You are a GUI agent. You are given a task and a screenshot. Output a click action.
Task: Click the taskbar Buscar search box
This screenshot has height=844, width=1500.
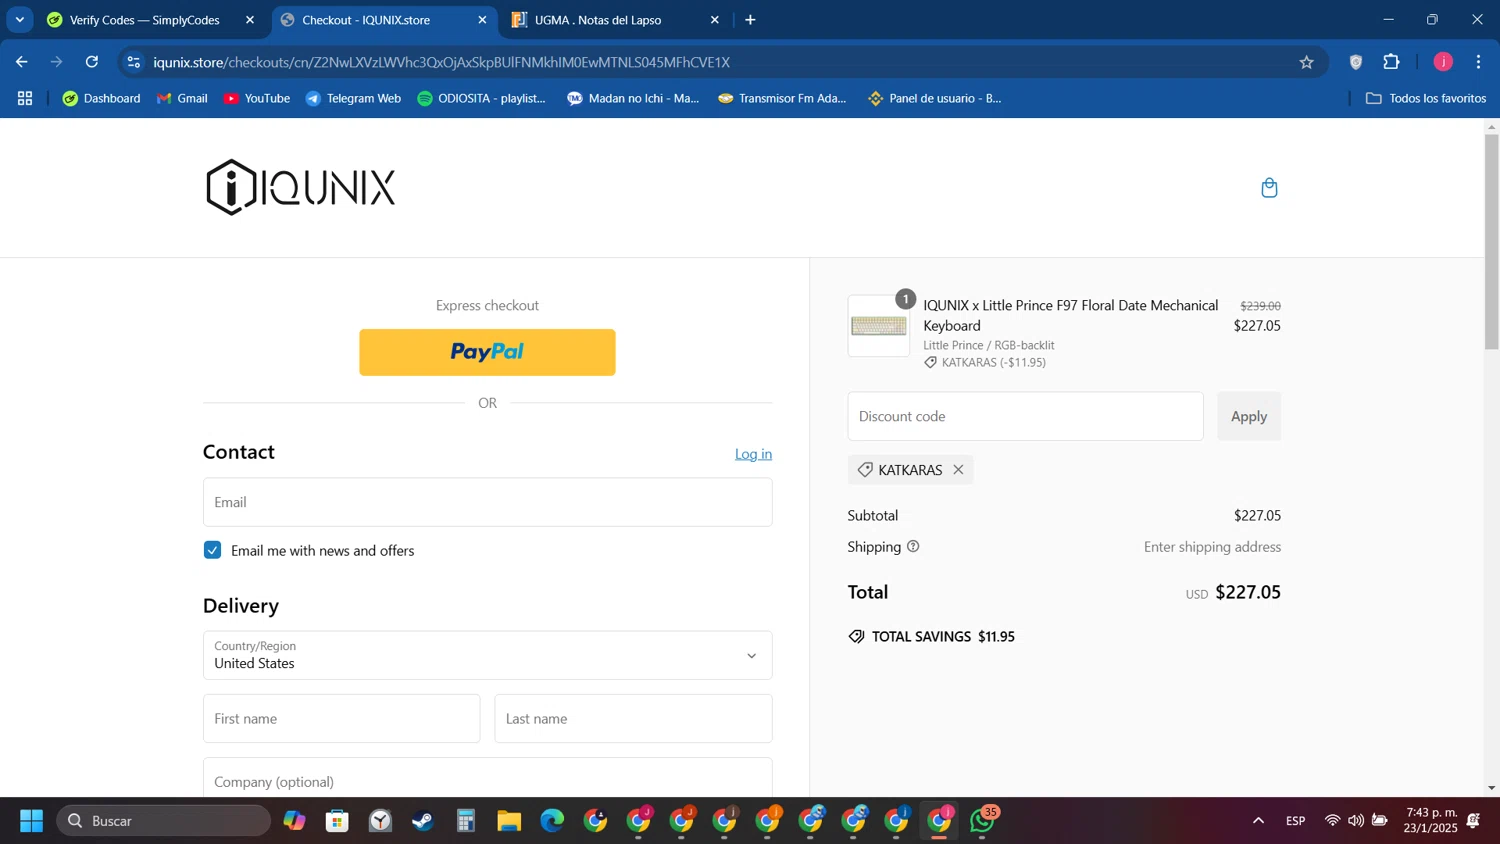[x=163, y=821]
